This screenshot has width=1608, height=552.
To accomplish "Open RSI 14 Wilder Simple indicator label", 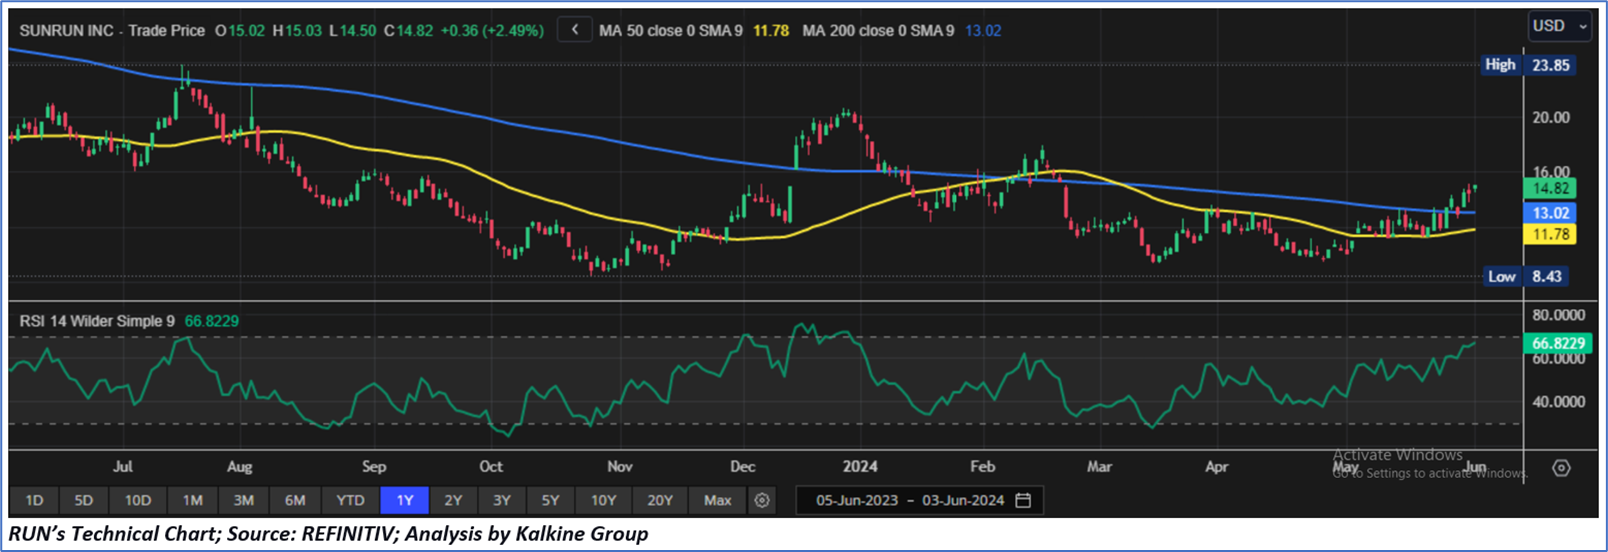I will [97, 321].
